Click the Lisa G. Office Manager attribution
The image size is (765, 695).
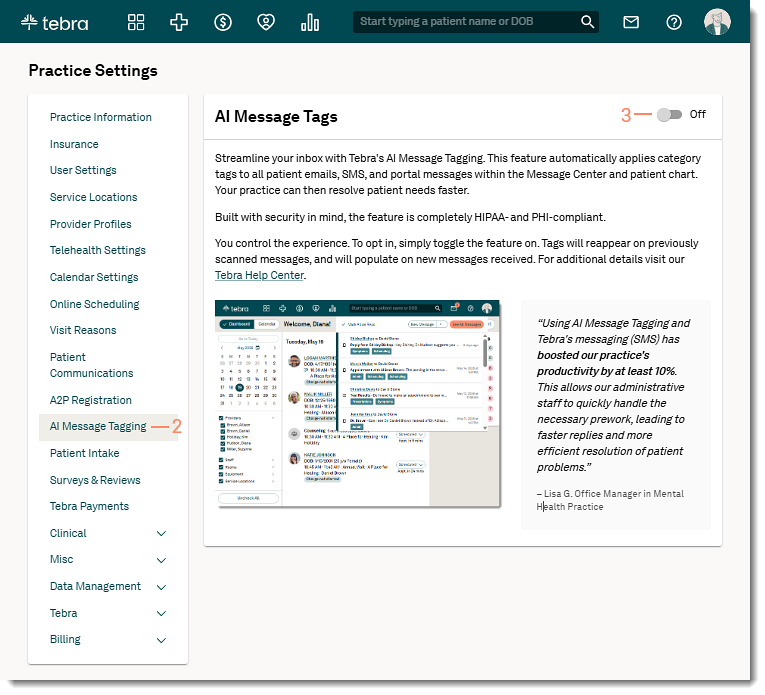[610, 500]
